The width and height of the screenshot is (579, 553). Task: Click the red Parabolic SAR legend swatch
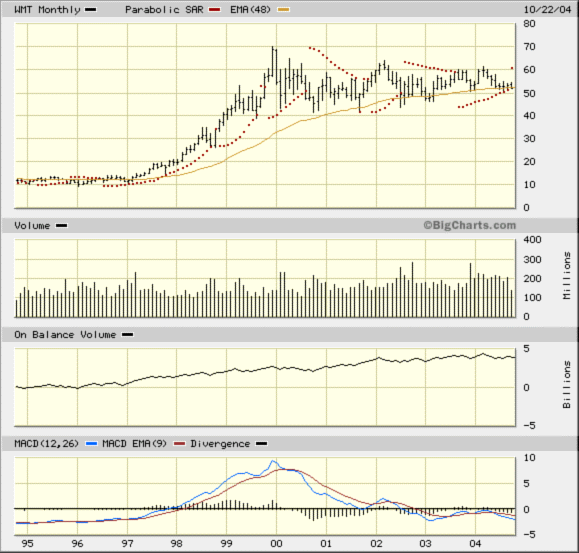click(215, 10)
